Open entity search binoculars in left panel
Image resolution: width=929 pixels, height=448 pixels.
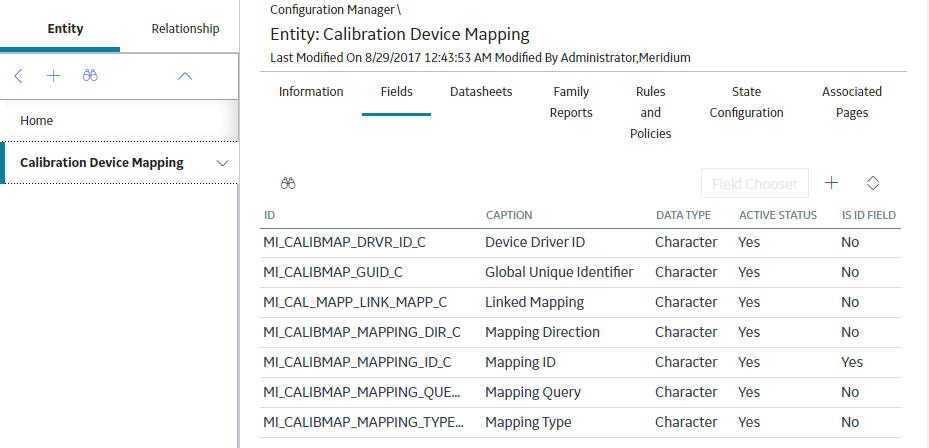90,75
